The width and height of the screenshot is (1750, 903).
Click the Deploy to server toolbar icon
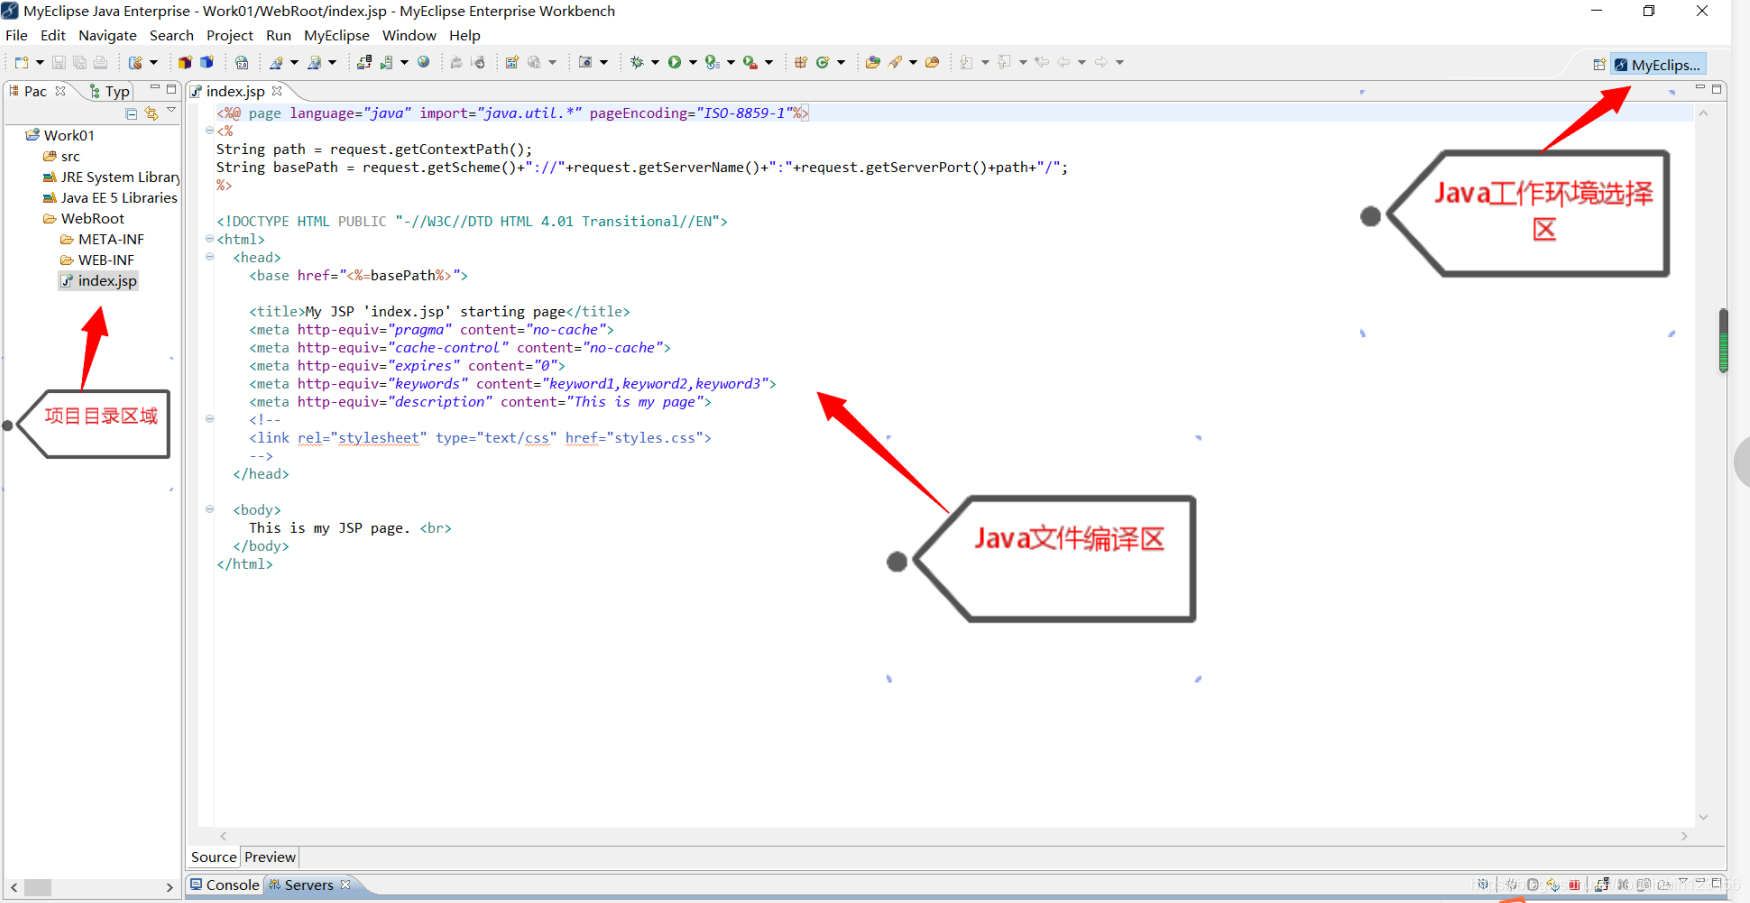coord(364,62)
